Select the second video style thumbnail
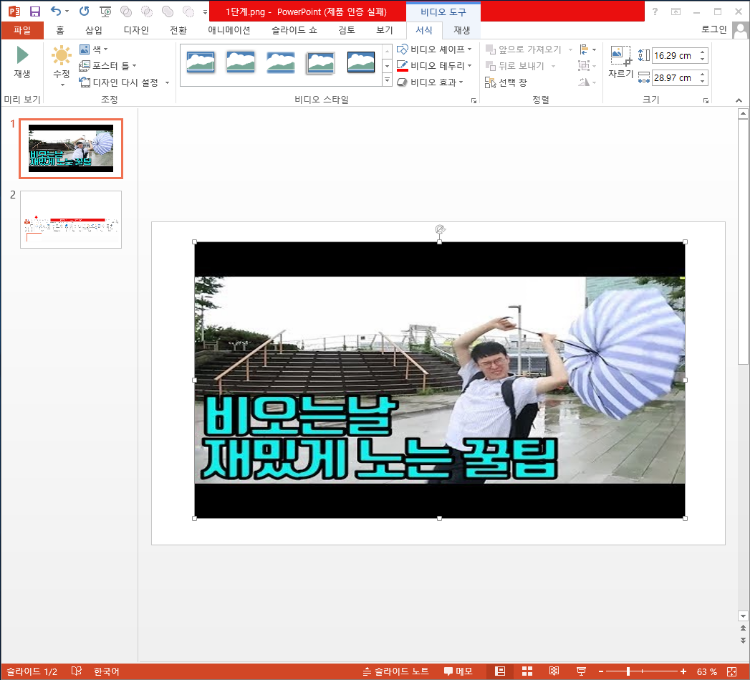The width and height of the screenshot is (750, 680). [x=241, y=62]
